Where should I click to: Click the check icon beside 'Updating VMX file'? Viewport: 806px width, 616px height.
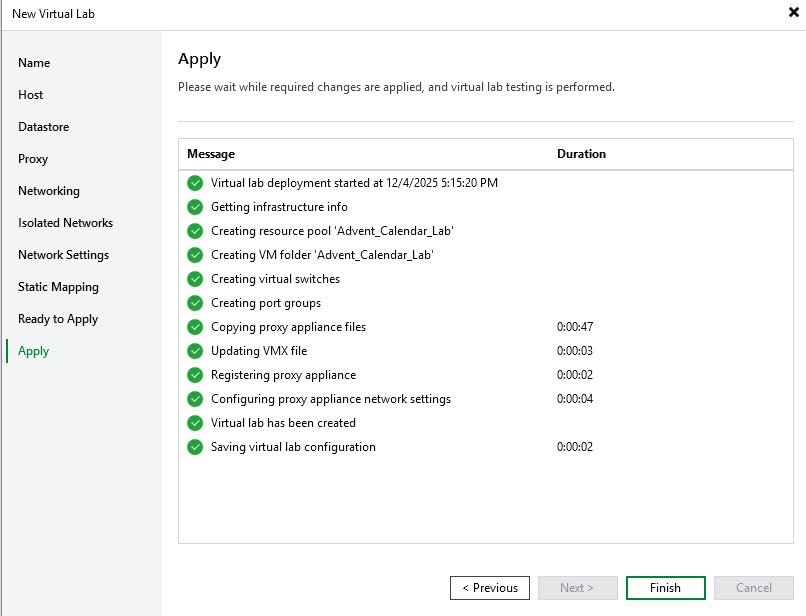pos(195,351)
